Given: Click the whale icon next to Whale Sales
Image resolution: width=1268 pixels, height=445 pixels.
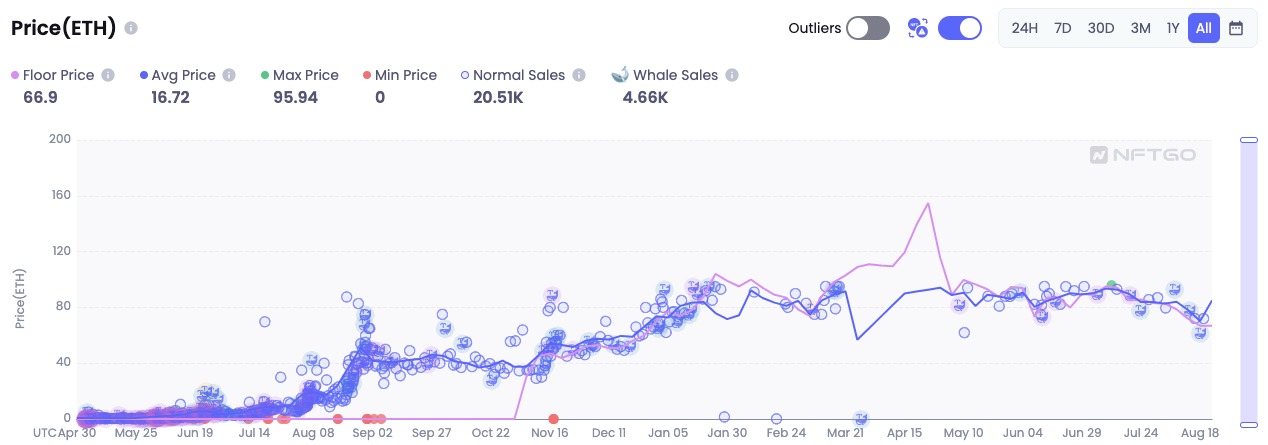Looking at the screenshot, I should (x=619, y=75).
